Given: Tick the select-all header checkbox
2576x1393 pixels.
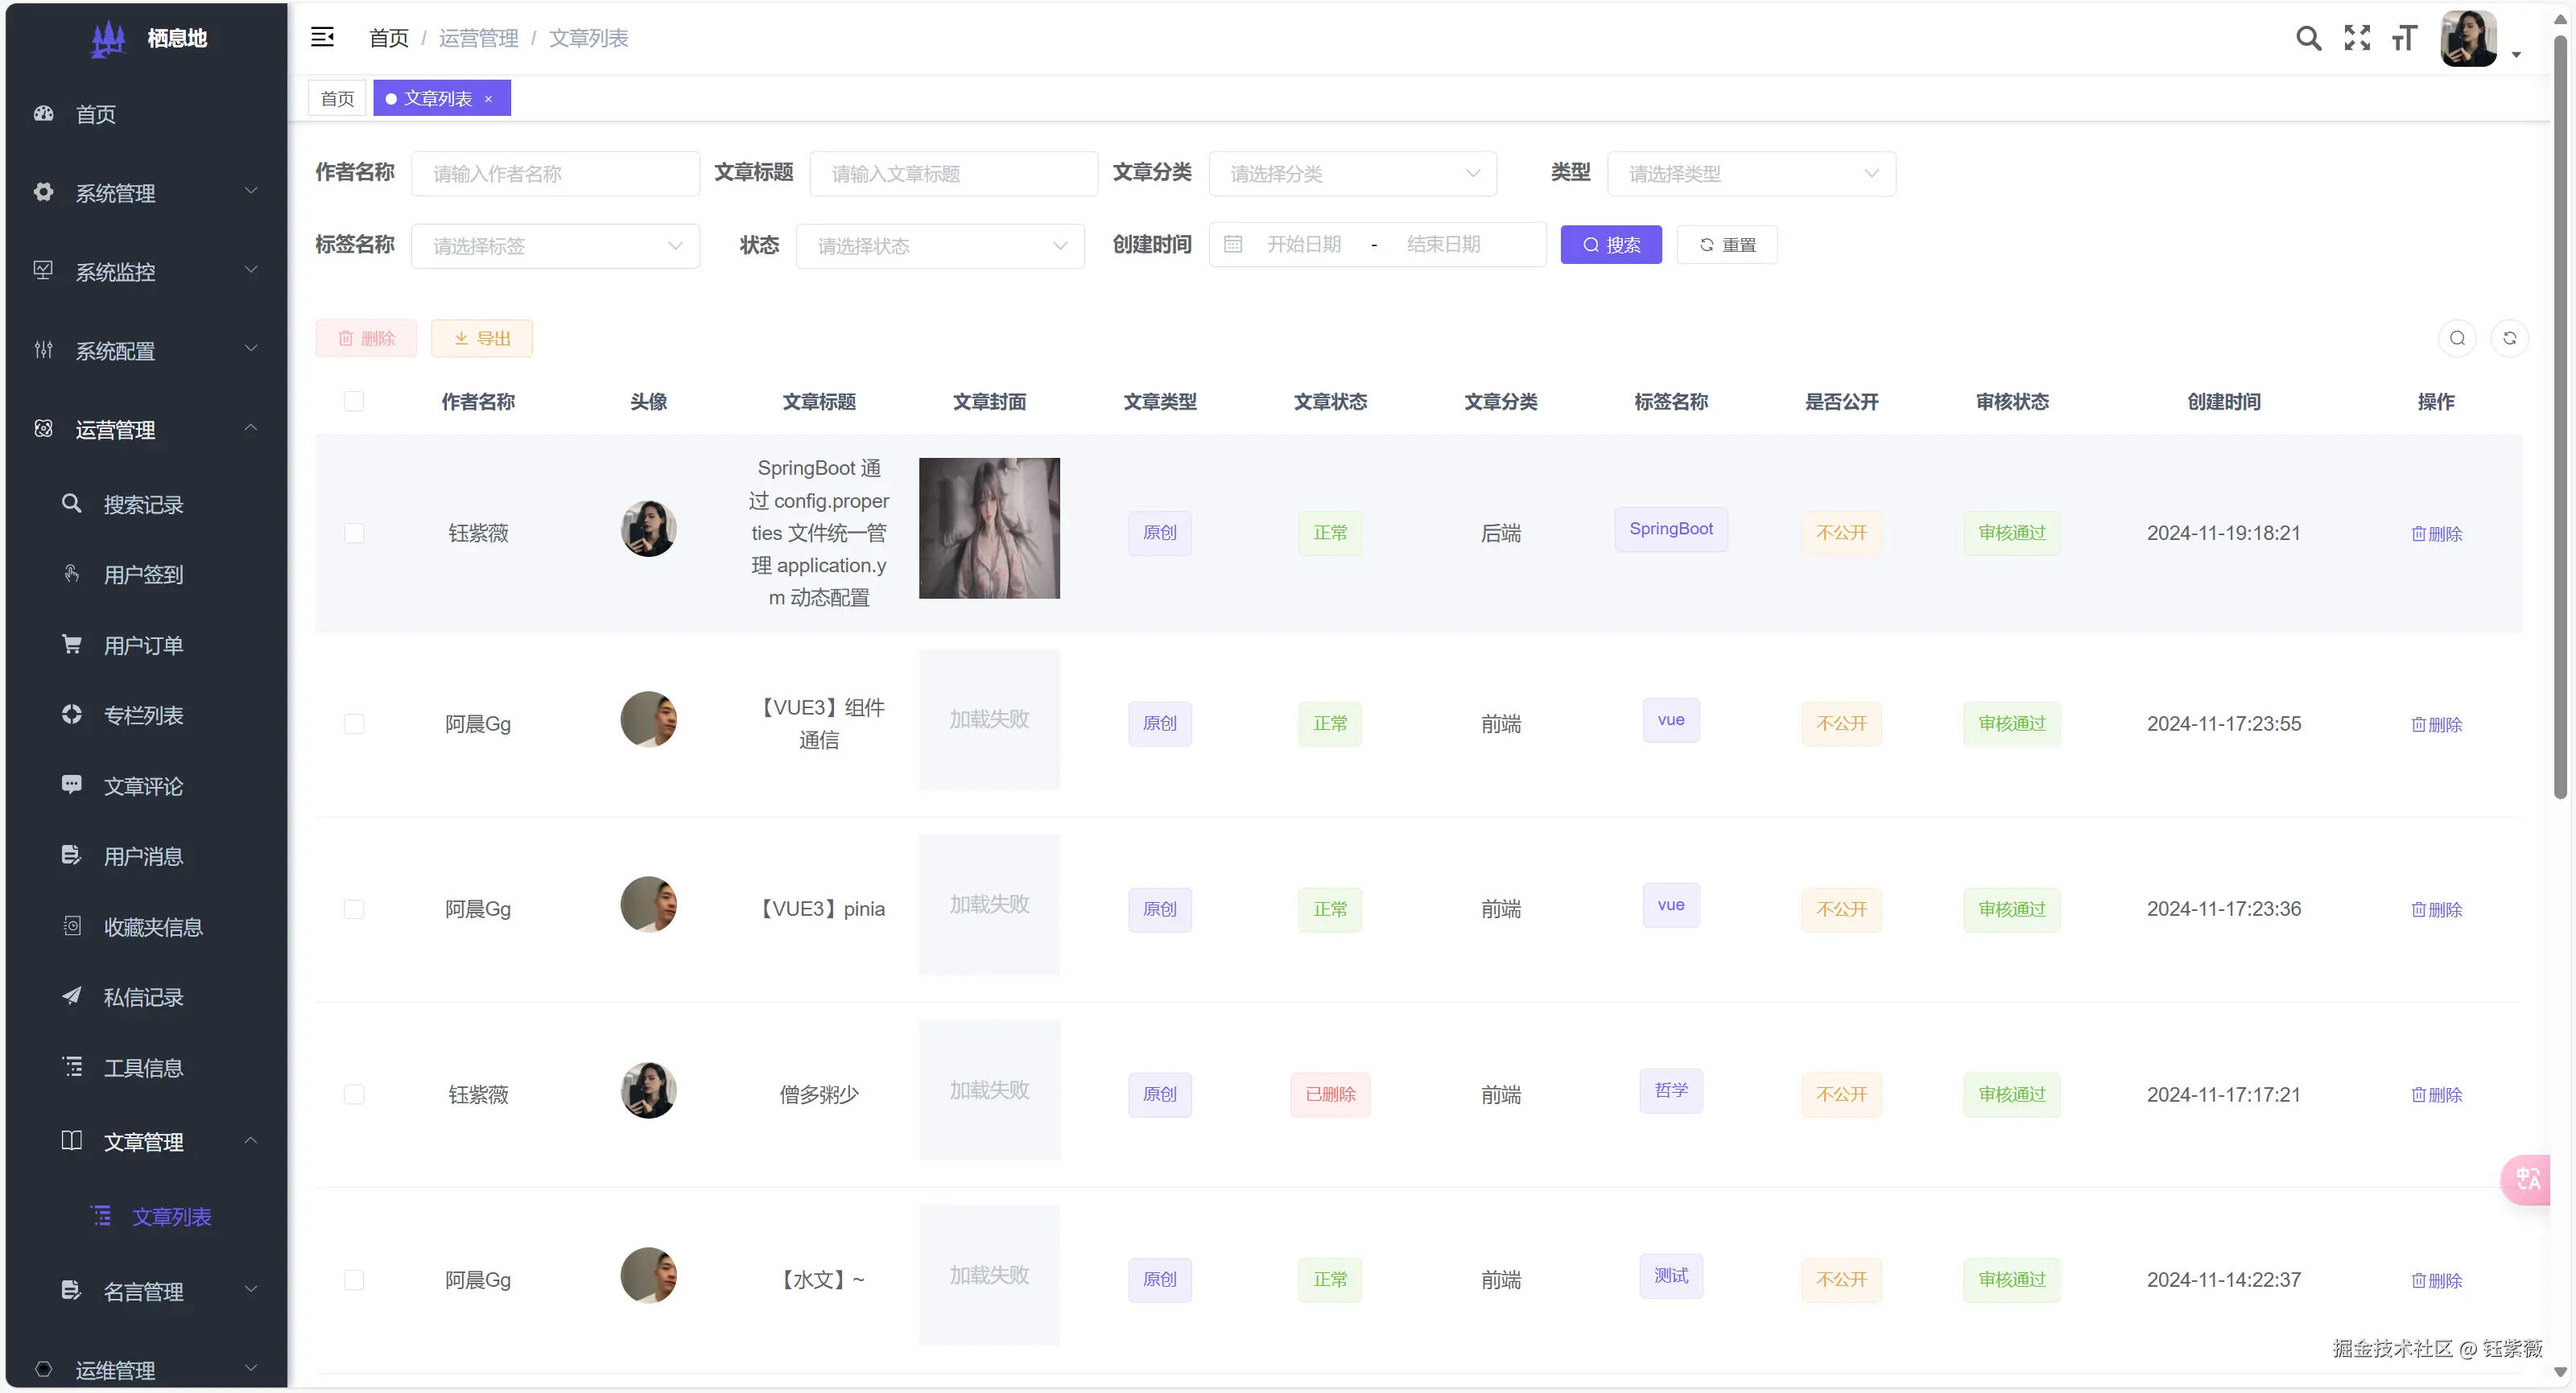Looking at the screenshot, I should (x=354, y=401).
